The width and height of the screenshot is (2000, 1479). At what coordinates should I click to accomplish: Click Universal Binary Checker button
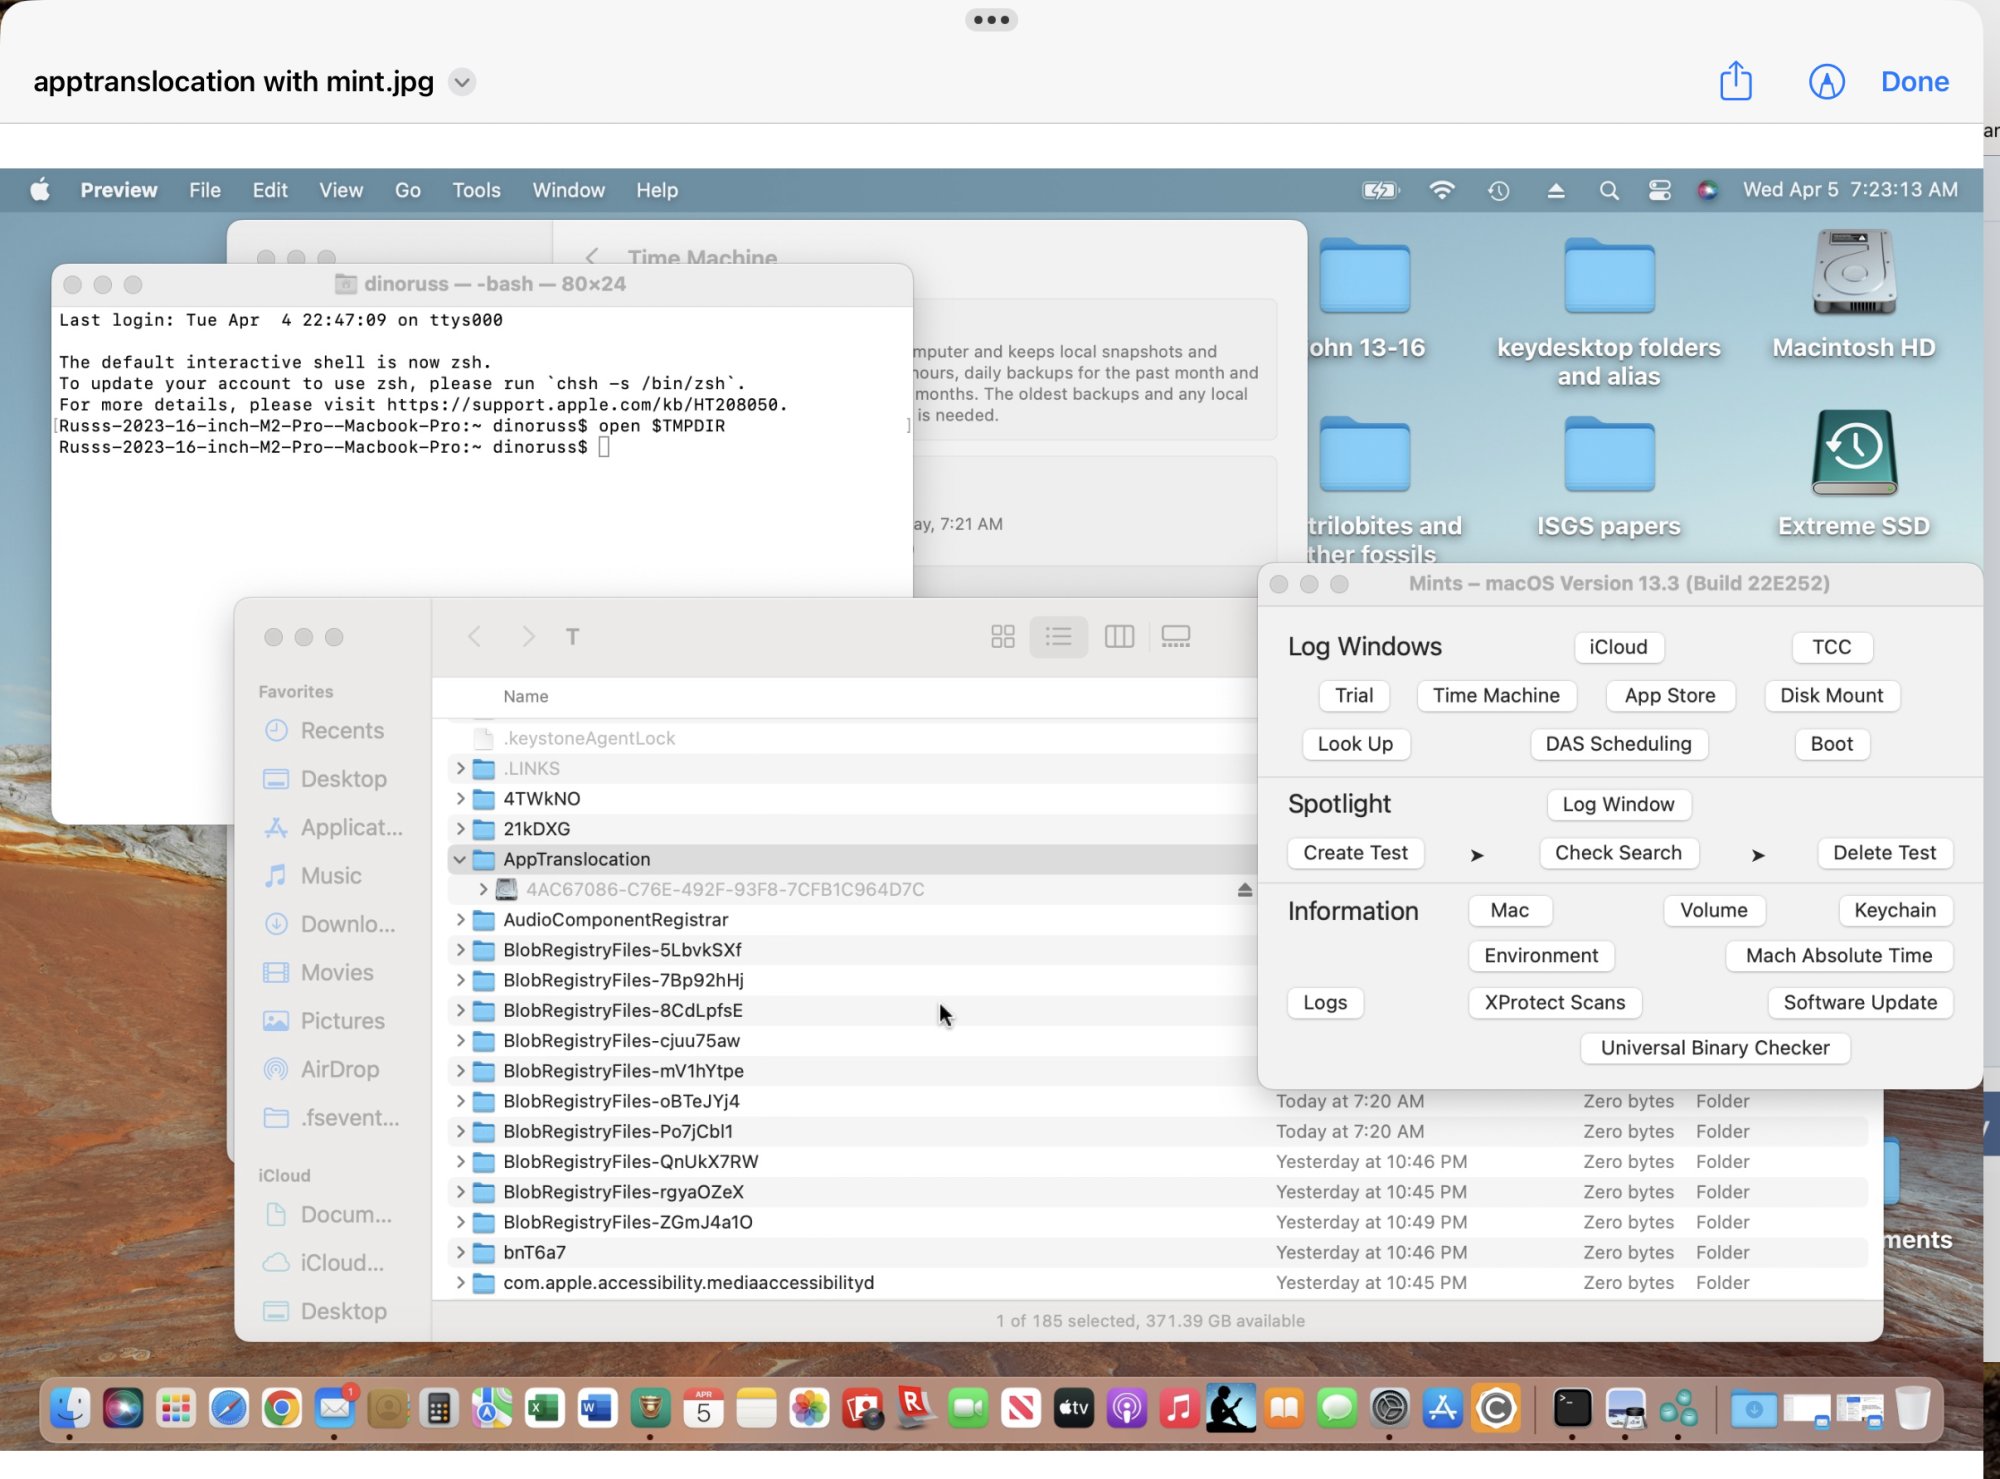(1715, 1047)
